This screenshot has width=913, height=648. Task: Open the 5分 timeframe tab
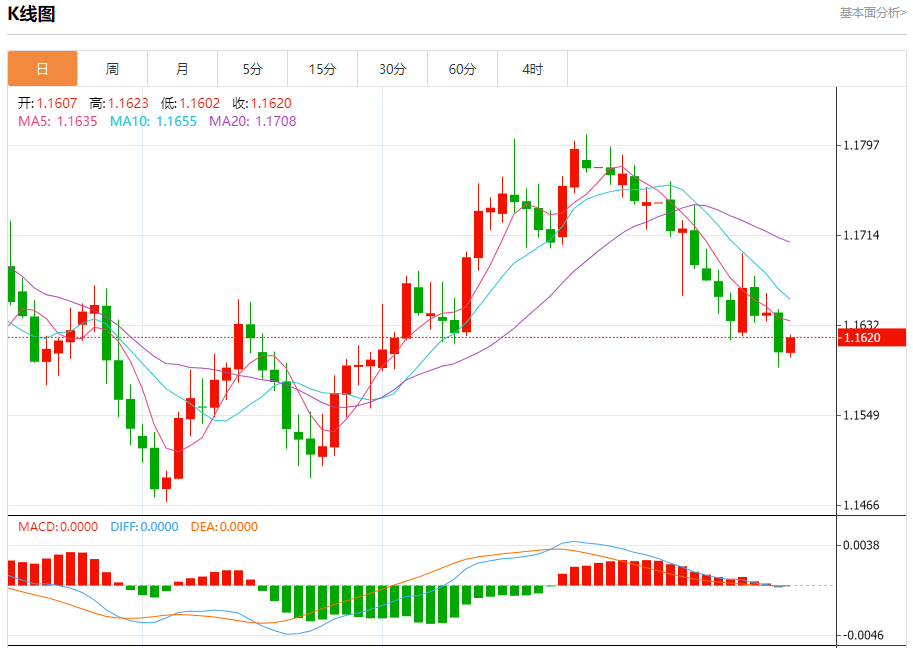(252, 69)
